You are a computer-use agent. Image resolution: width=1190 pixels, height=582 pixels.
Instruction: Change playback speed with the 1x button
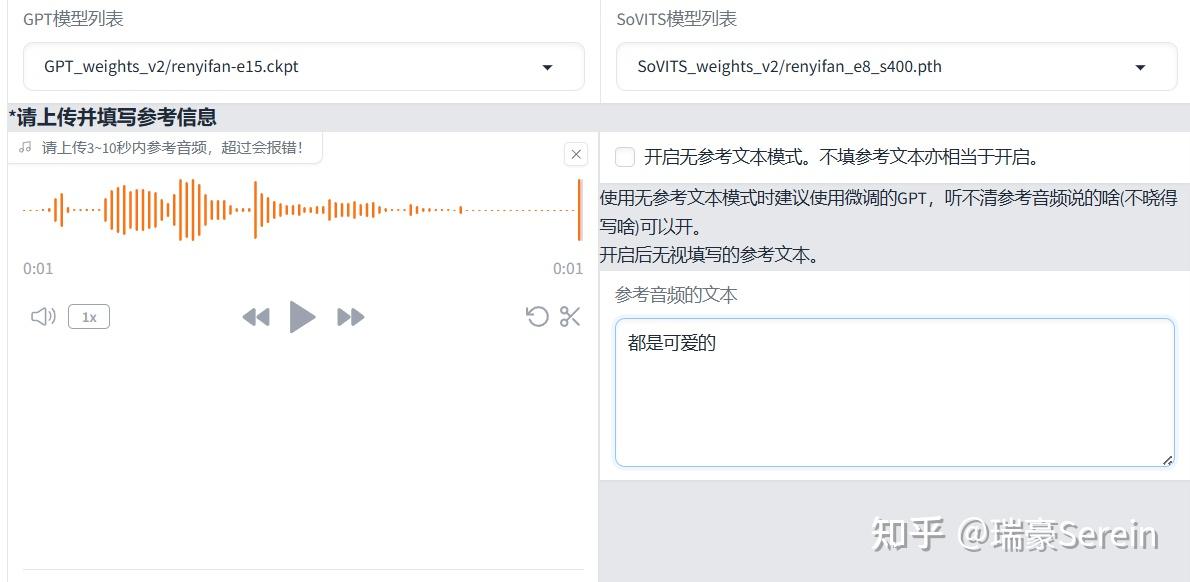(x=89, y=316)
